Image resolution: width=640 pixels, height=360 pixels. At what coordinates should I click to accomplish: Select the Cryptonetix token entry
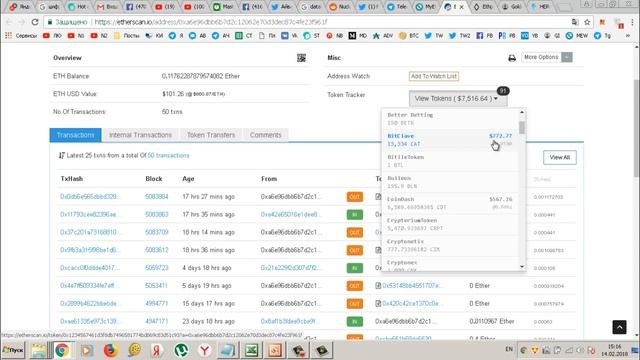click(450, 245)
